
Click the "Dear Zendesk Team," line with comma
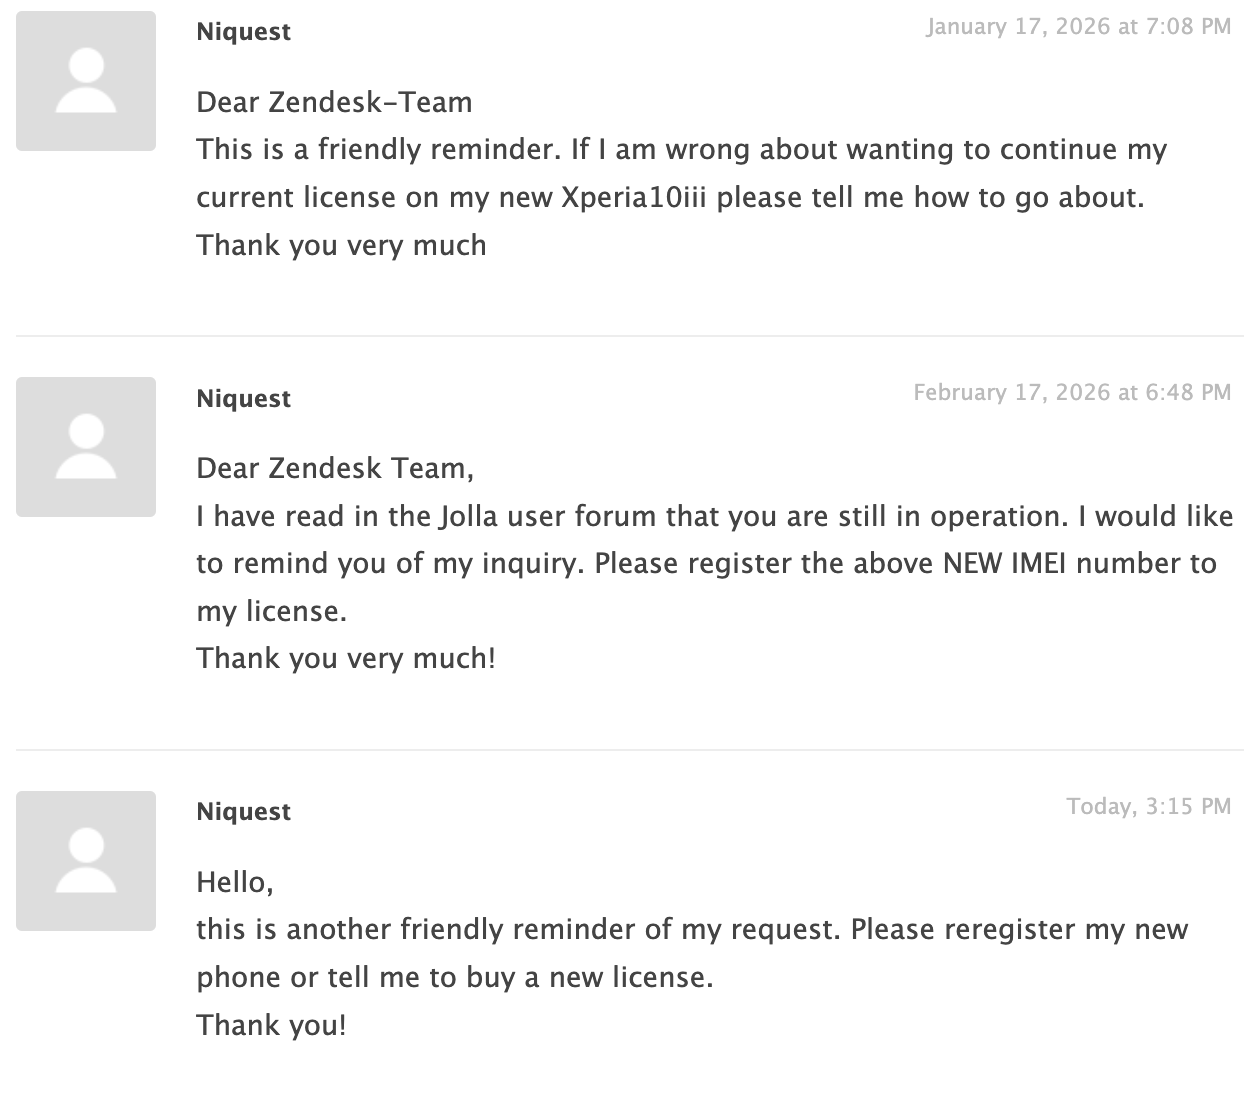click(335, 468)
